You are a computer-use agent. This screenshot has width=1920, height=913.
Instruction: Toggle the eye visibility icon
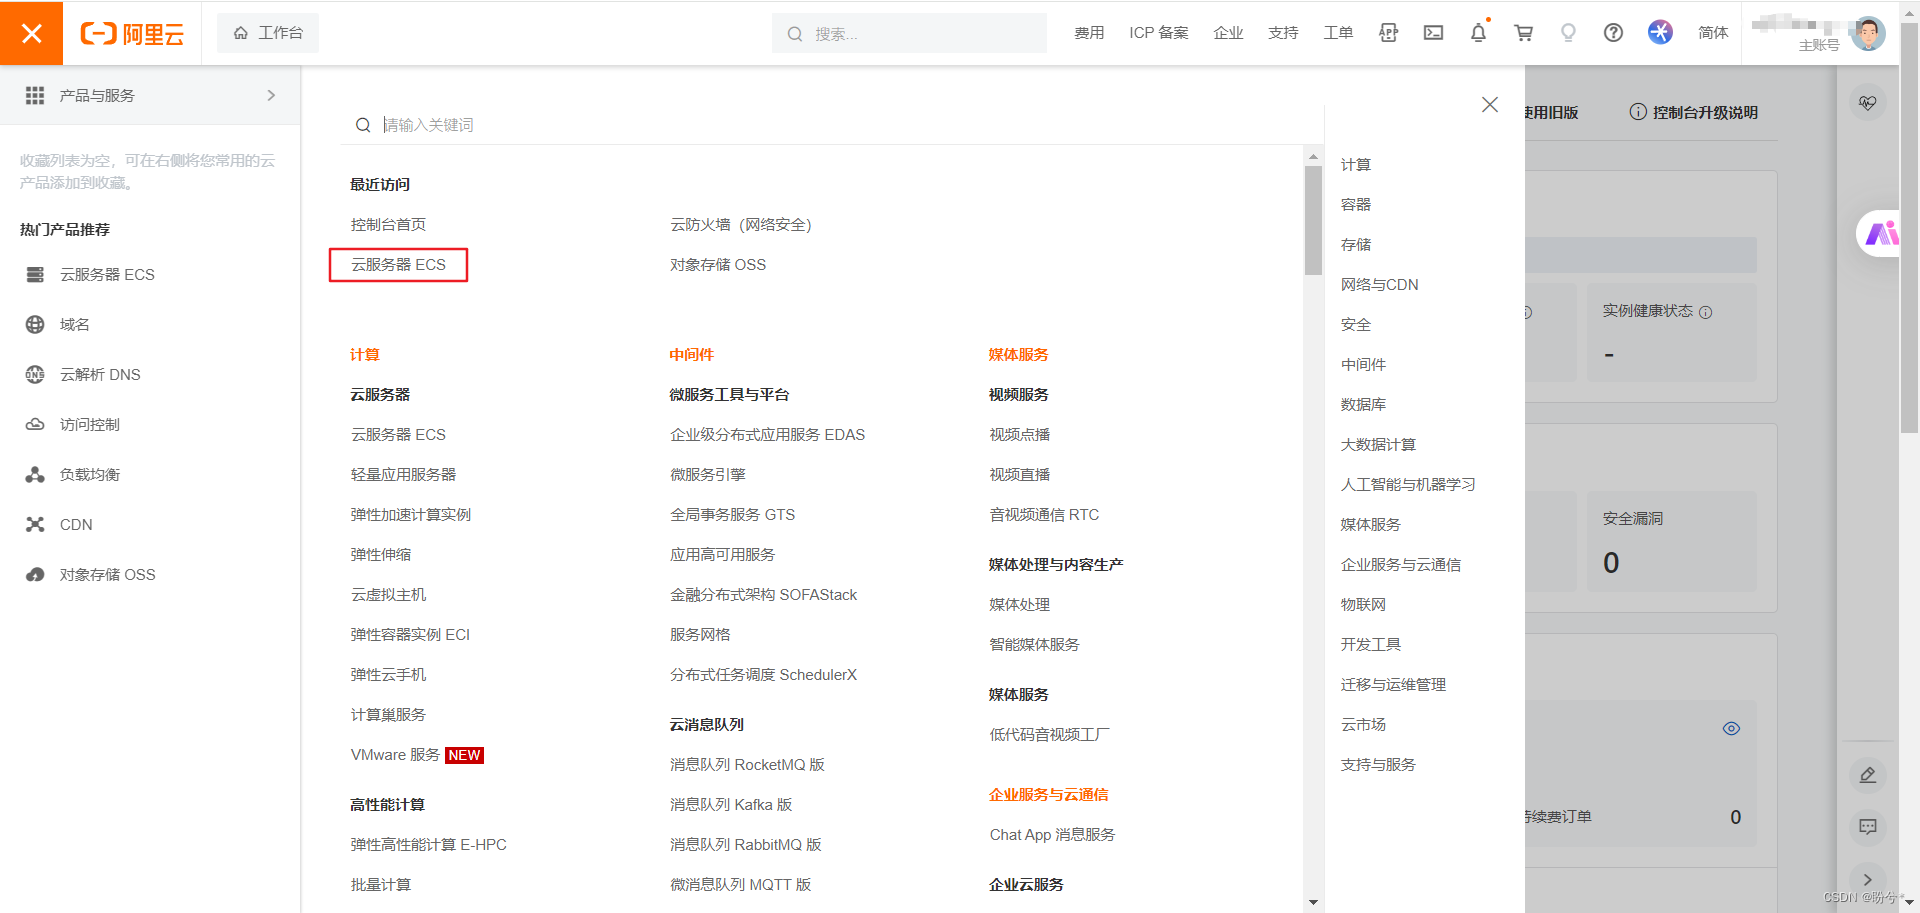tap(1731, 729)
